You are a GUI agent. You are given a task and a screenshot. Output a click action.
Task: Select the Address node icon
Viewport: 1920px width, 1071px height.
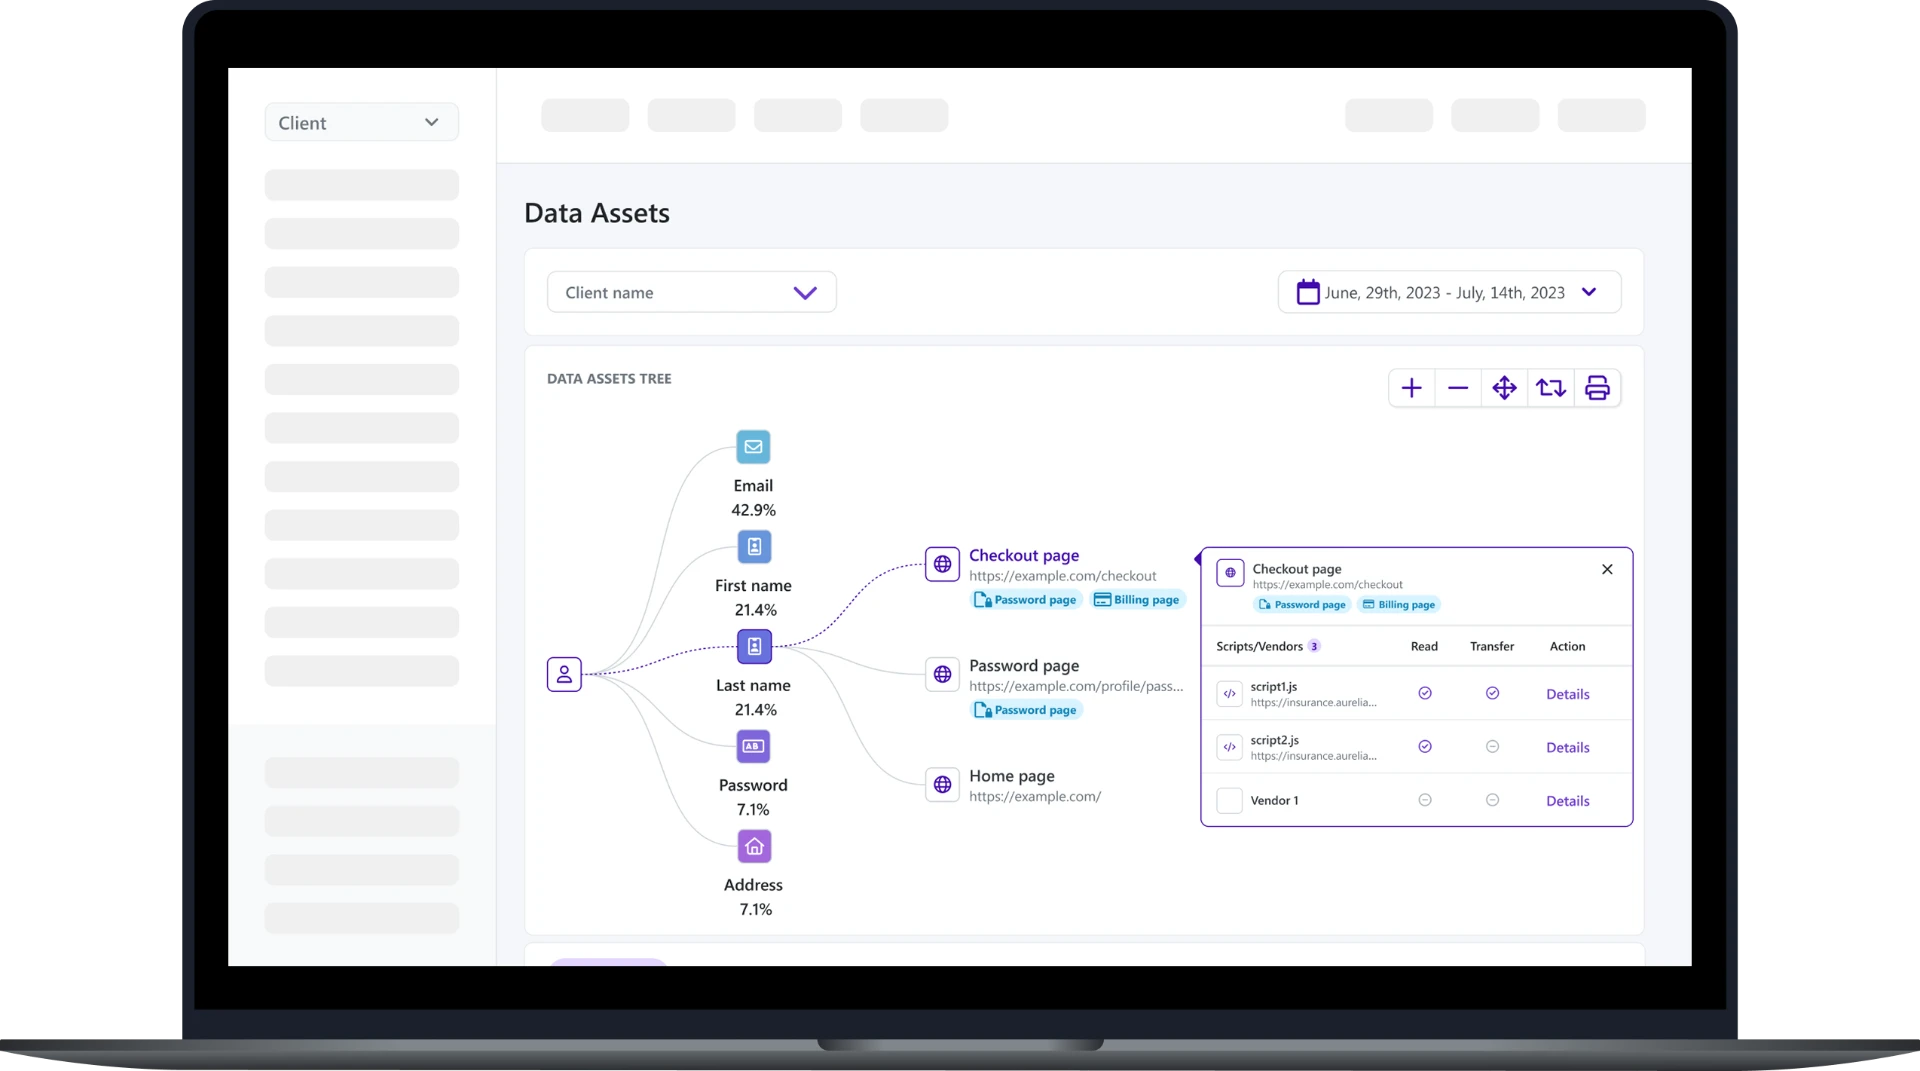754,846
